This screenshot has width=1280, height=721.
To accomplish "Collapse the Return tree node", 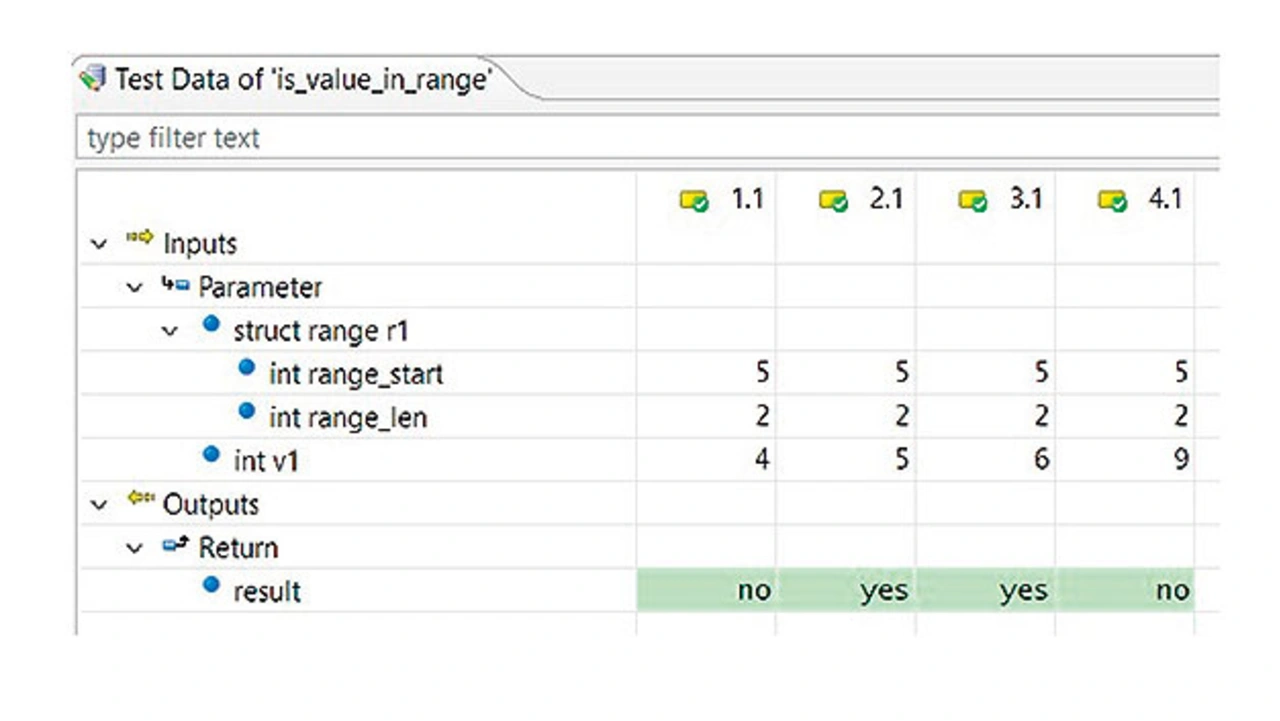I will tap(134, 548).
